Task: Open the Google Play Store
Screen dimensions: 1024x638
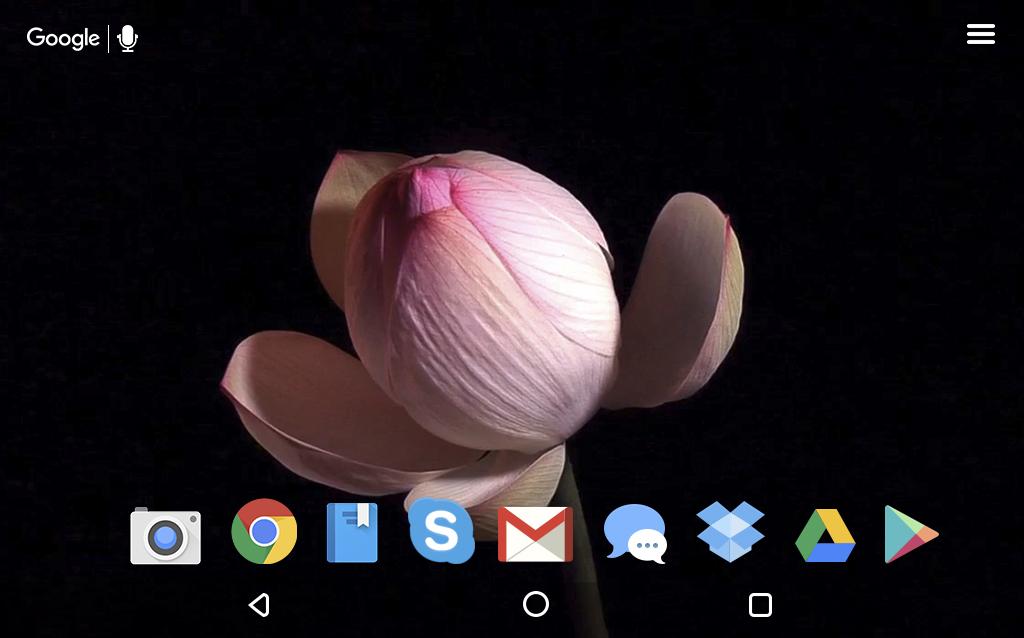Action: 911,534
